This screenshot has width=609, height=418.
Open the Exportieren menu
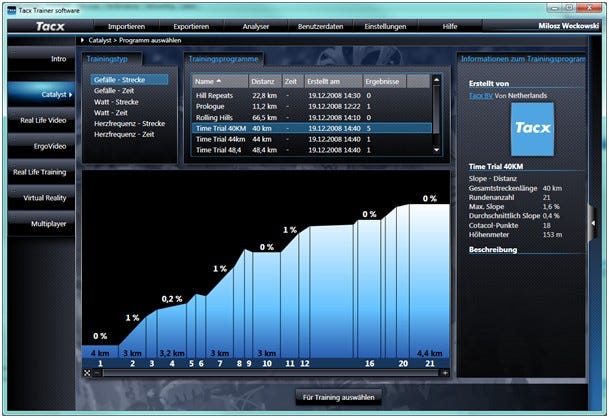[x=191, y=26]
